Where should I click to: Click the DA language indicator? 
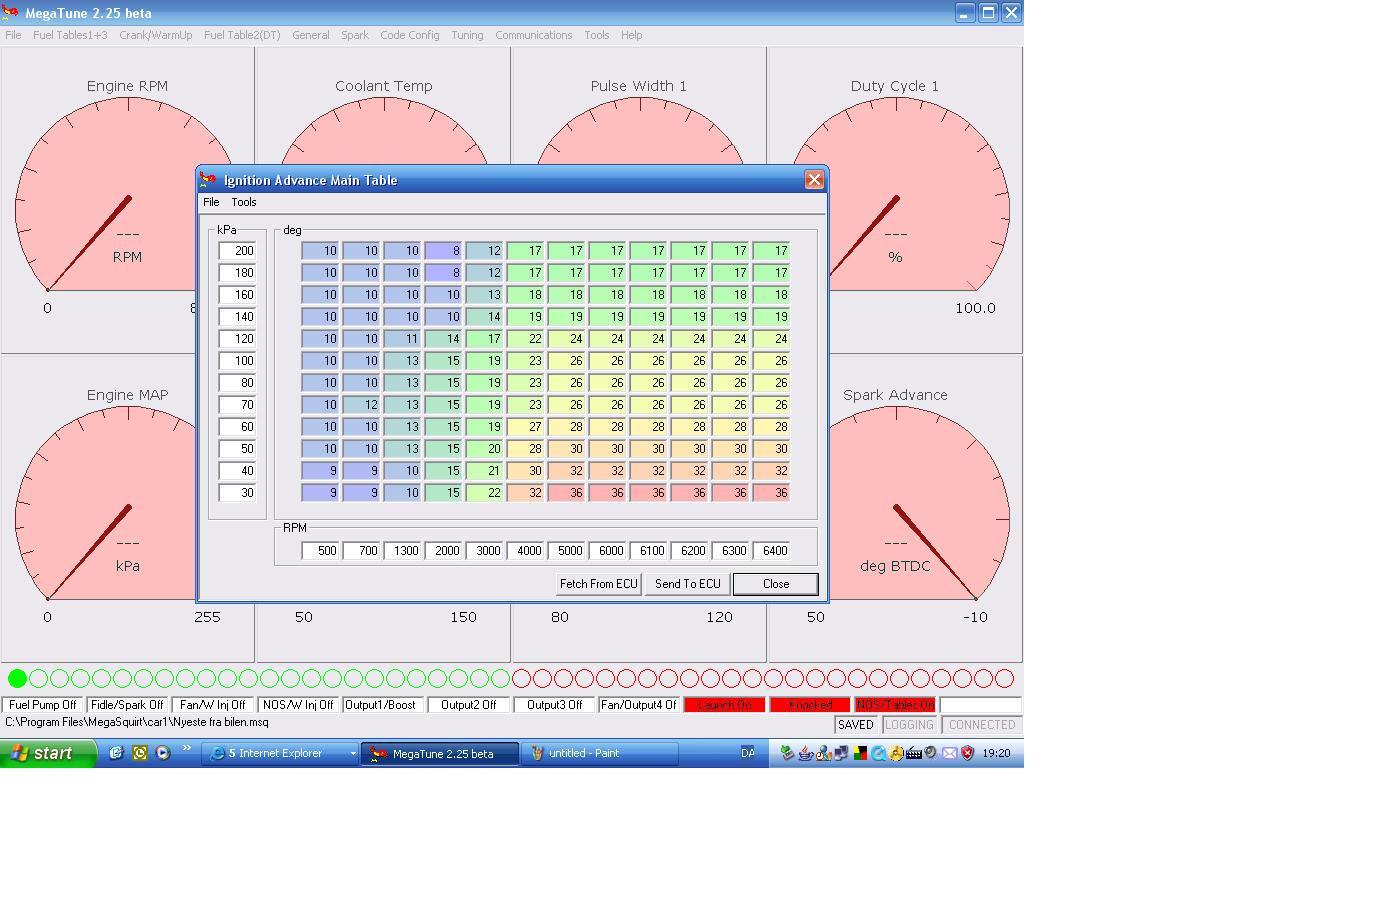(x=748, y=753)
